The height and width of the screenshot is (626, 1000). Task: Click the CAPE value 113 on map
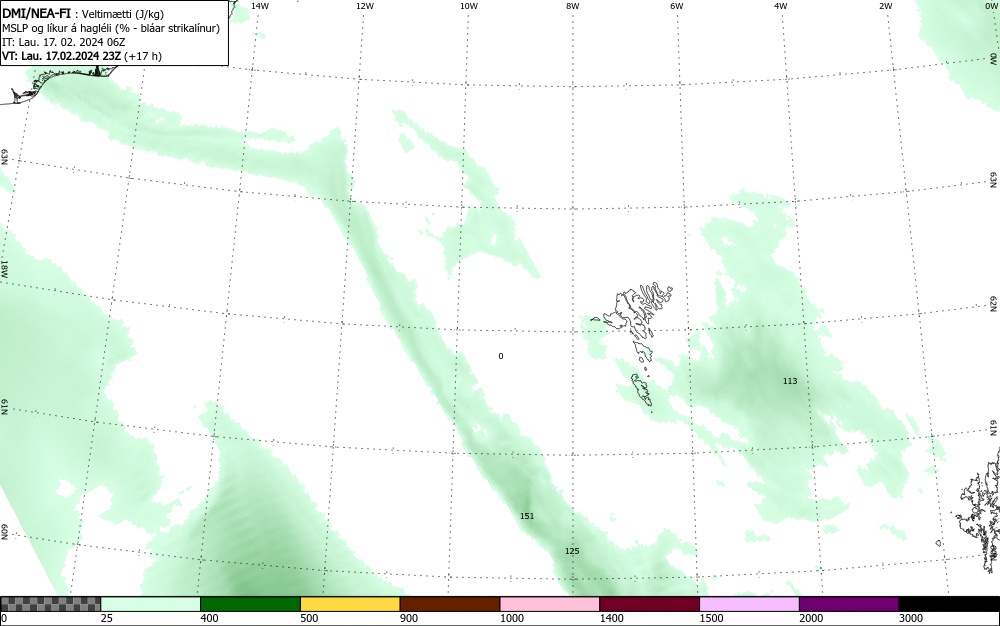coord(790,381)
